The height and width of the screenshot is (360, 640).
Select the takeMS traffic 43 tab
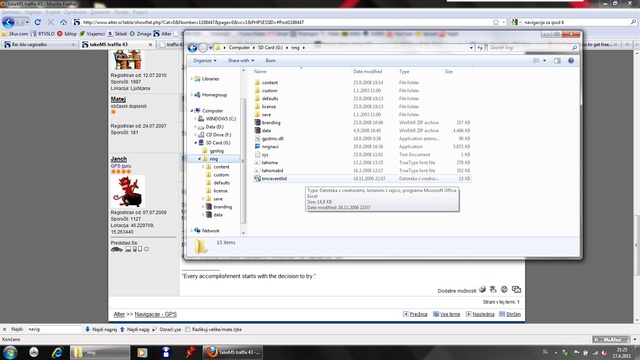[x=116, y=44]
